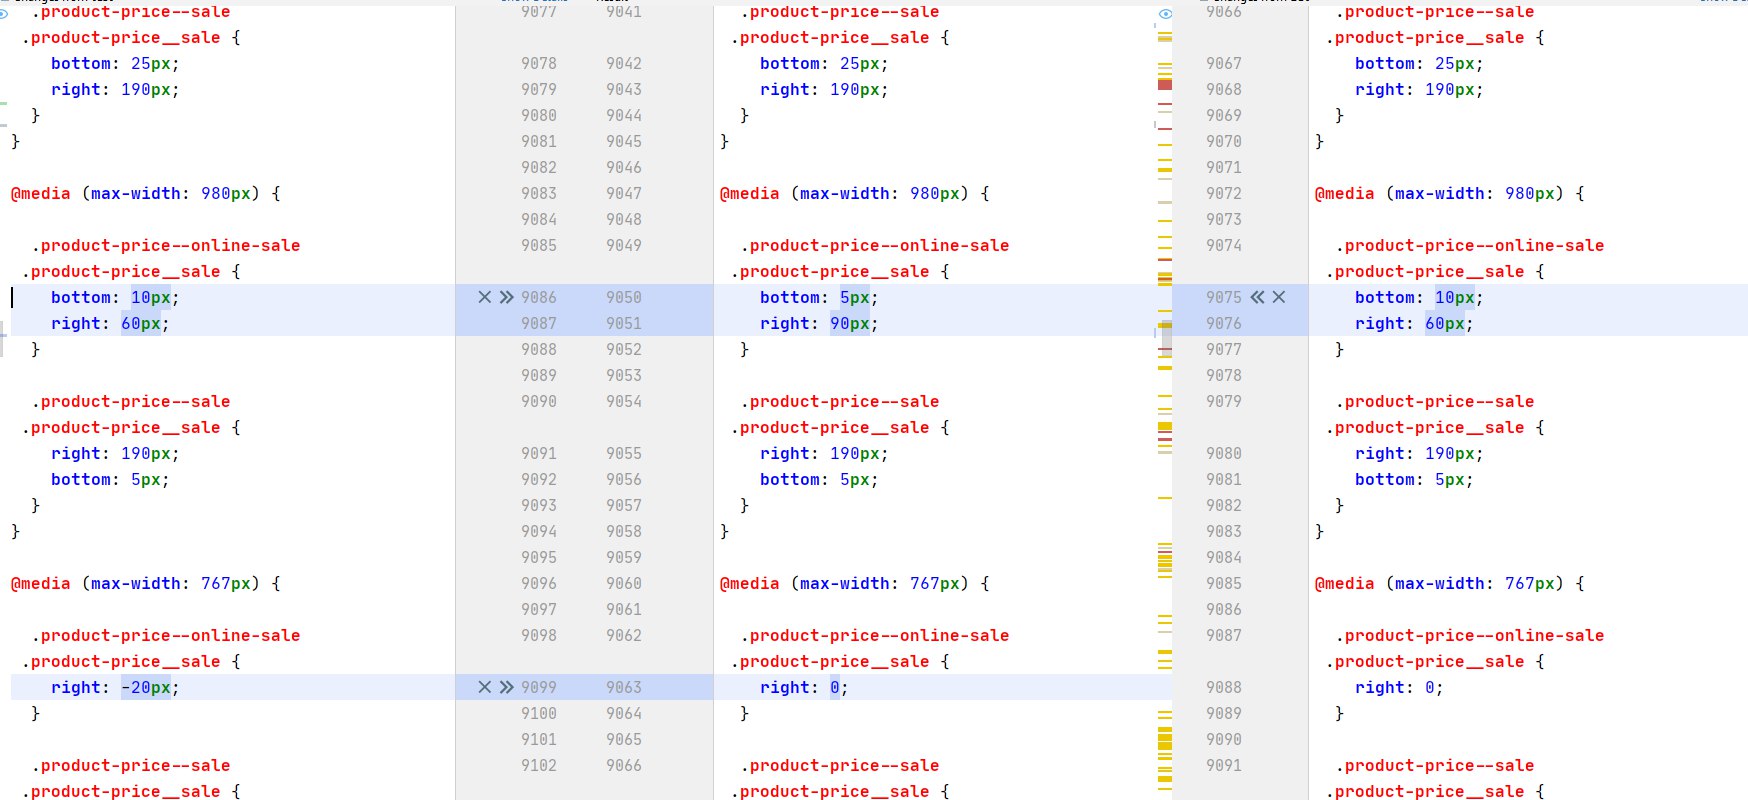Reject the left change at line 9086

[x=485, y=297]
